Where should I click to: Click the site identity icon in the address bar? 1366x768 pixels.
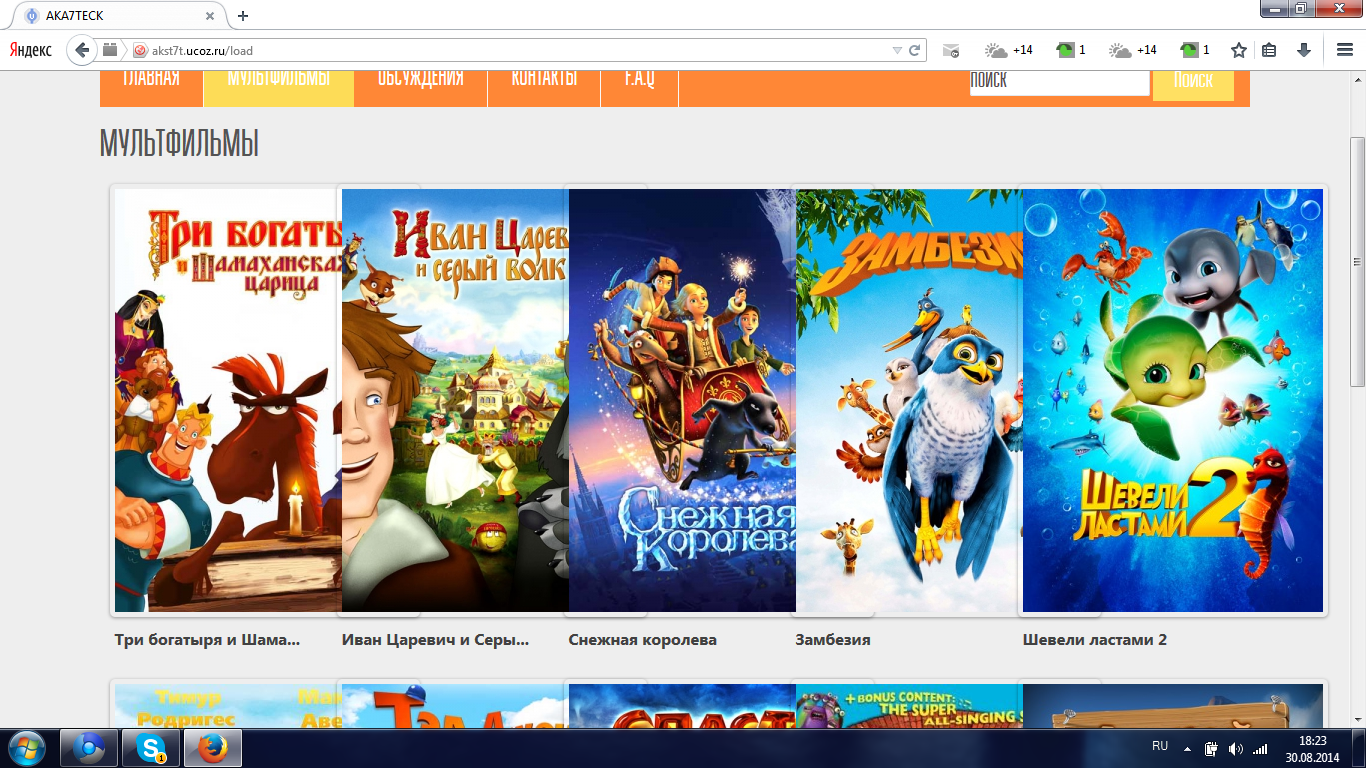pyautogui.click(x=140, y=50)
